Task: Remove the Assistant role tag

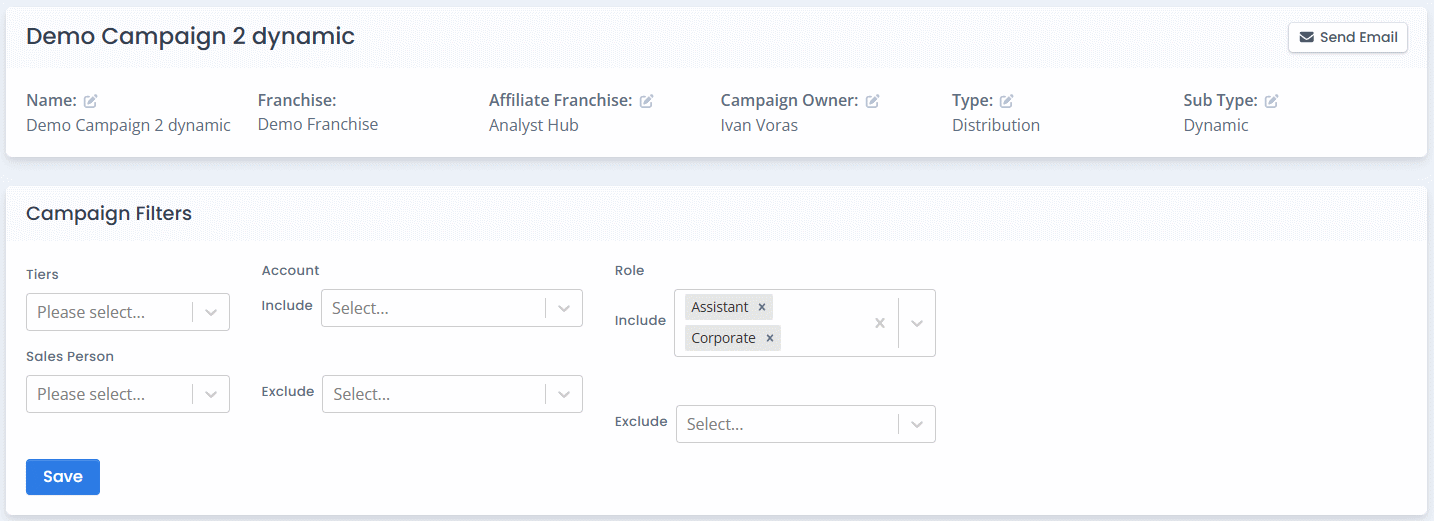Action: pyautogui.click(x=762, y=307)
